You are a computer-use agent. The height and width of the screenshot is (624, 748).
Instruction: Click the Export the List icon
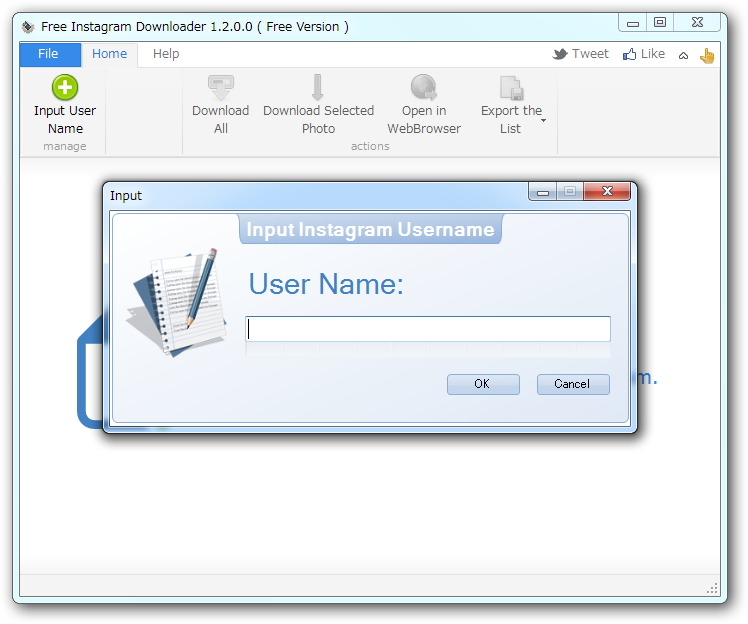(511, 88)
